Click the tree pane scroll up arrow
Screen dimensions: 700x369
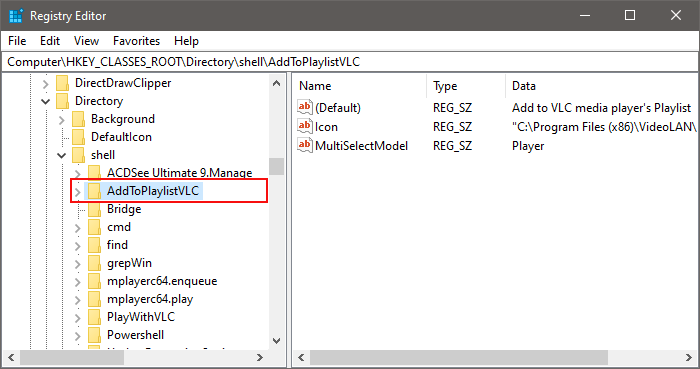point(276,83)
